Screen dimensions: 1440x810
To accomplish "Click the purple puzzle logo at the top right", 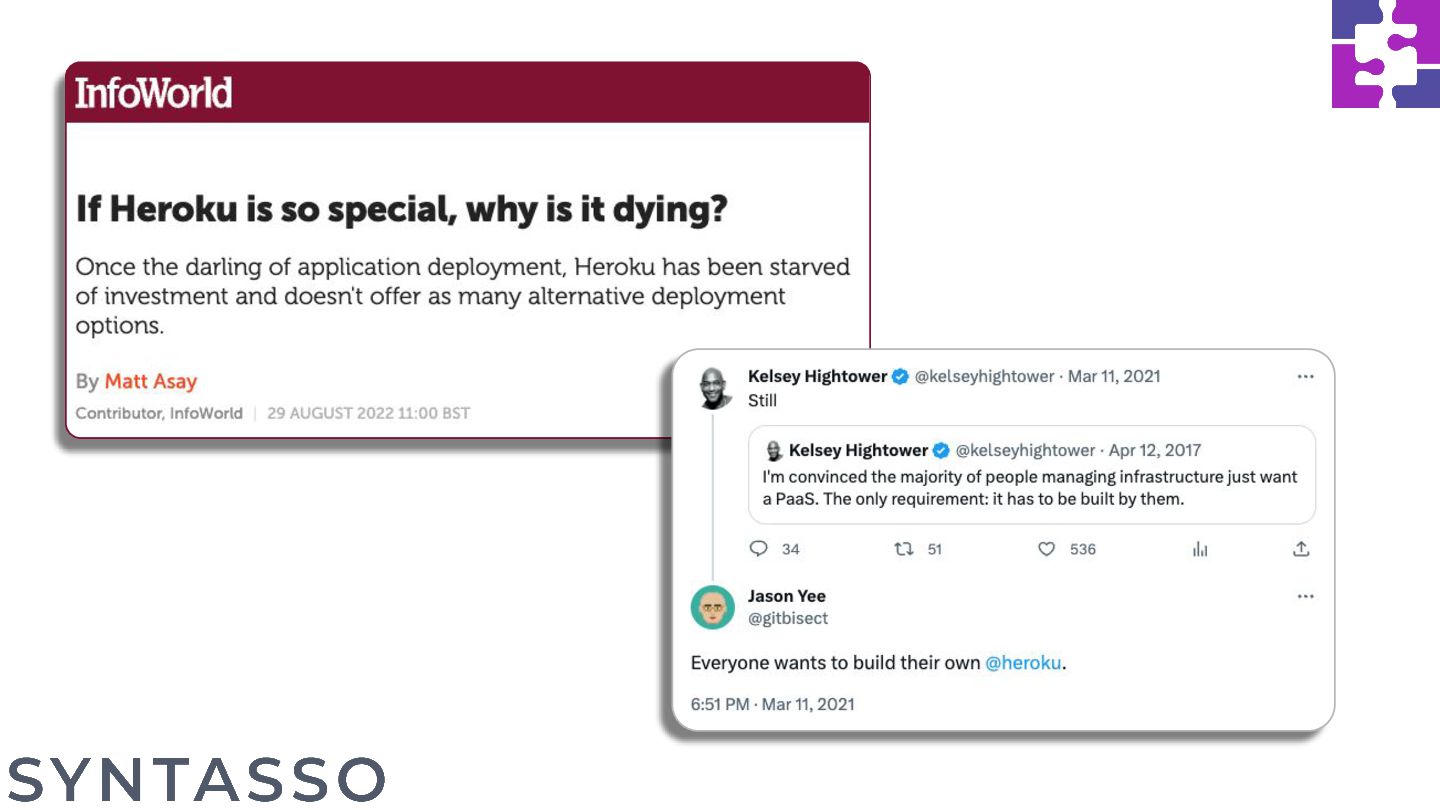I will (x=1386, y=54).
